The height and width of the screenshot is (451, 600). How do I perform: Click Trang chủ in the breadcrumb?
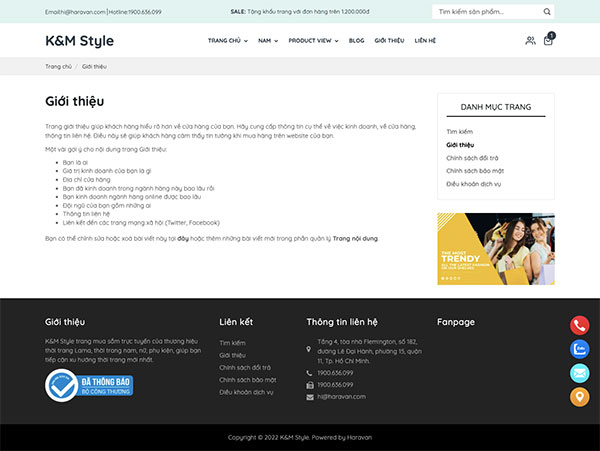click(58, 67)
